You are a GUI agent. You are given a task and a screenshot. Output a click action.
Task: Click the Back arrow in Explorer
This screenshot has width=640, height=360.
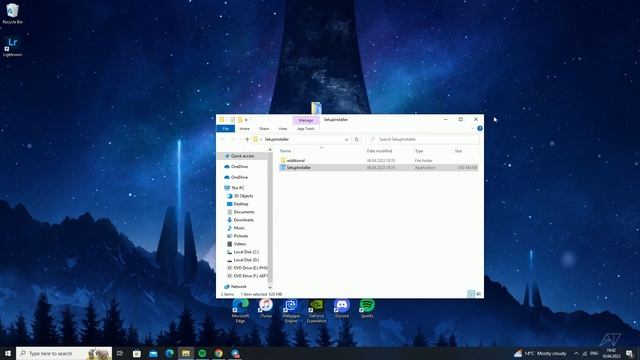[223, 140]
